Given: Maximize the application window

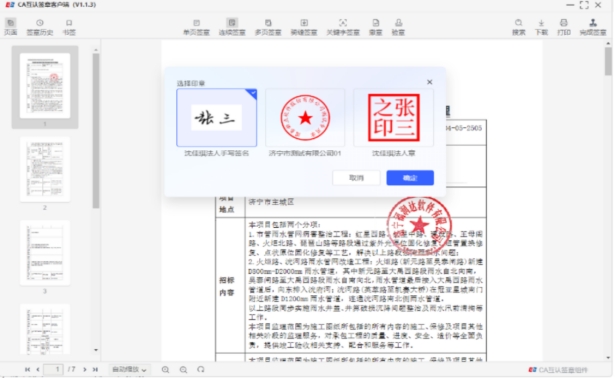Looking at the screenshot, I should pyautogui.click(x=584, y=5).
